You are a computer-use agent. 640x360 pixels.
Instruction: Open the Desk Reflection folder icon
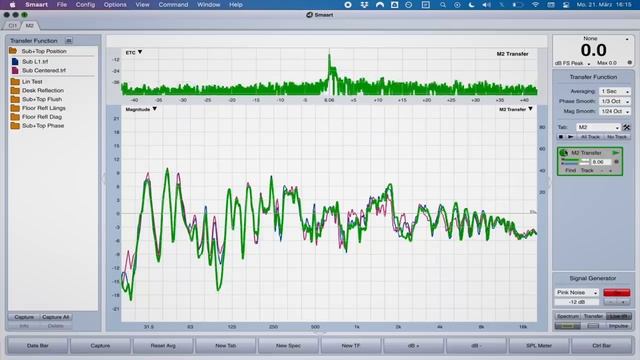coord(15,90)
